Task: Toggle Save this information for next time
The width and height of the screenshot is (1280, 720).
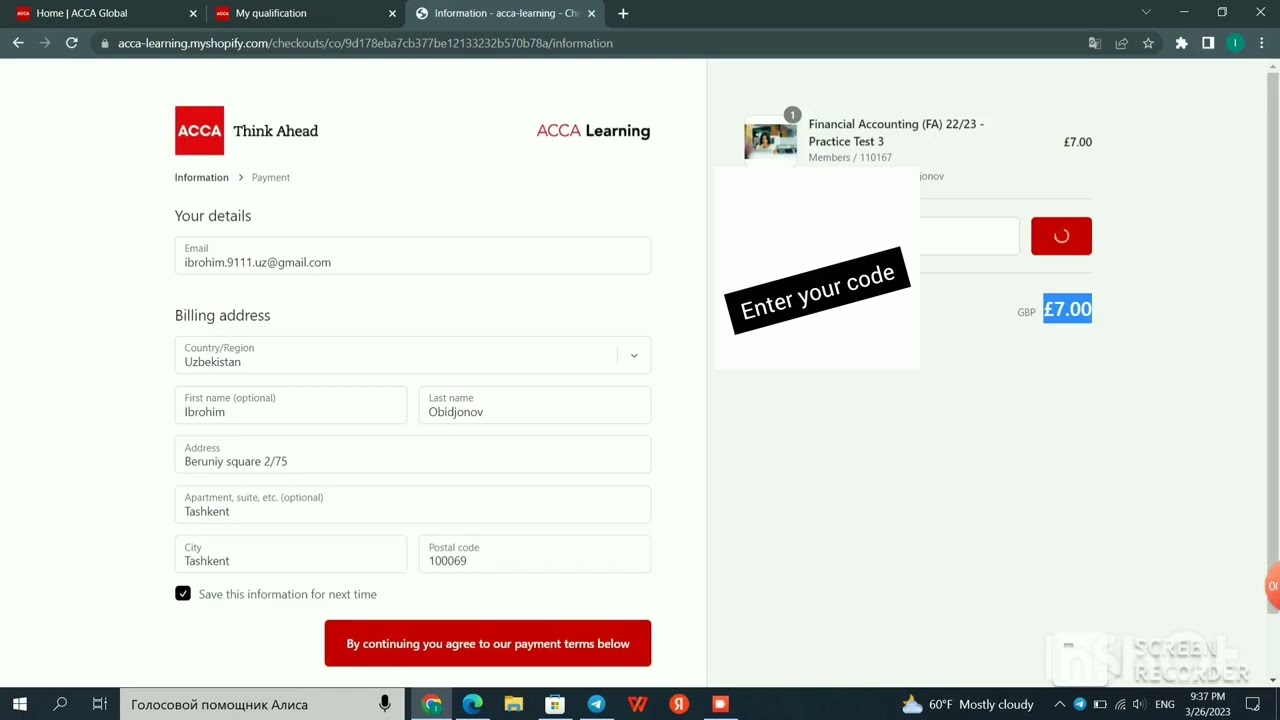Action: (x=183, y=594)
